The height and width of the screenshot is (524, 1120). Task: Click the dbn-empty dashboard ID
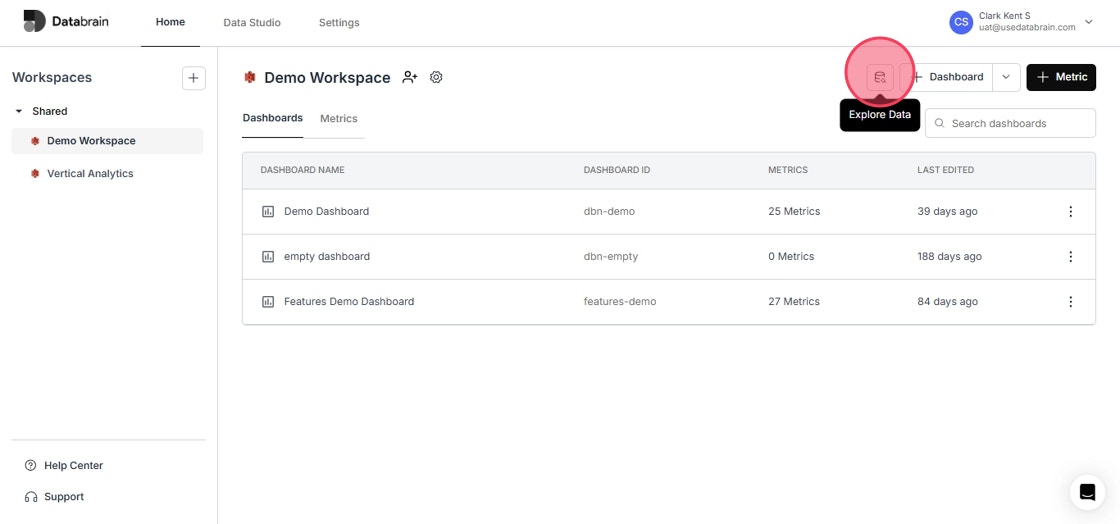tap(611, 256)
